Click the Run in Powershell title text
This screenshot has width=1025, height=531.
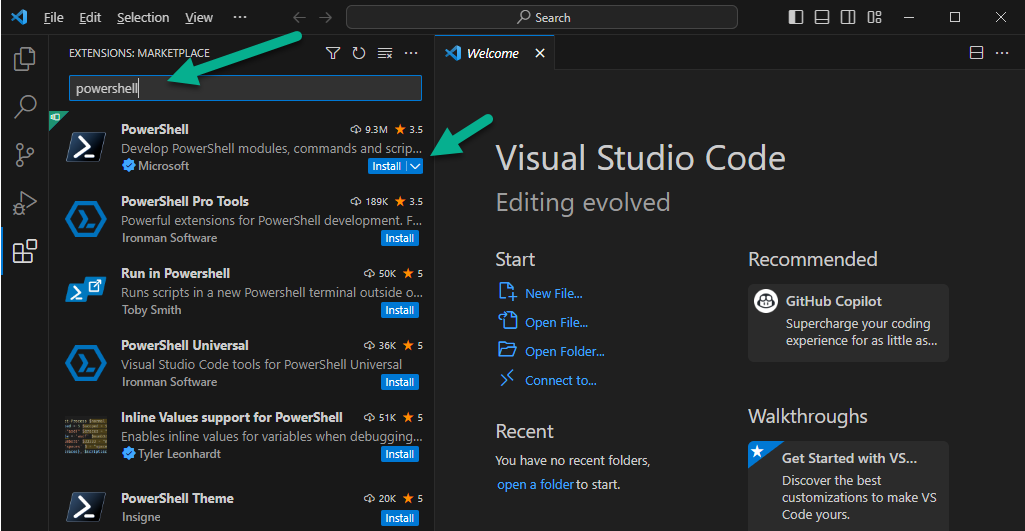(x=175, y=273)
